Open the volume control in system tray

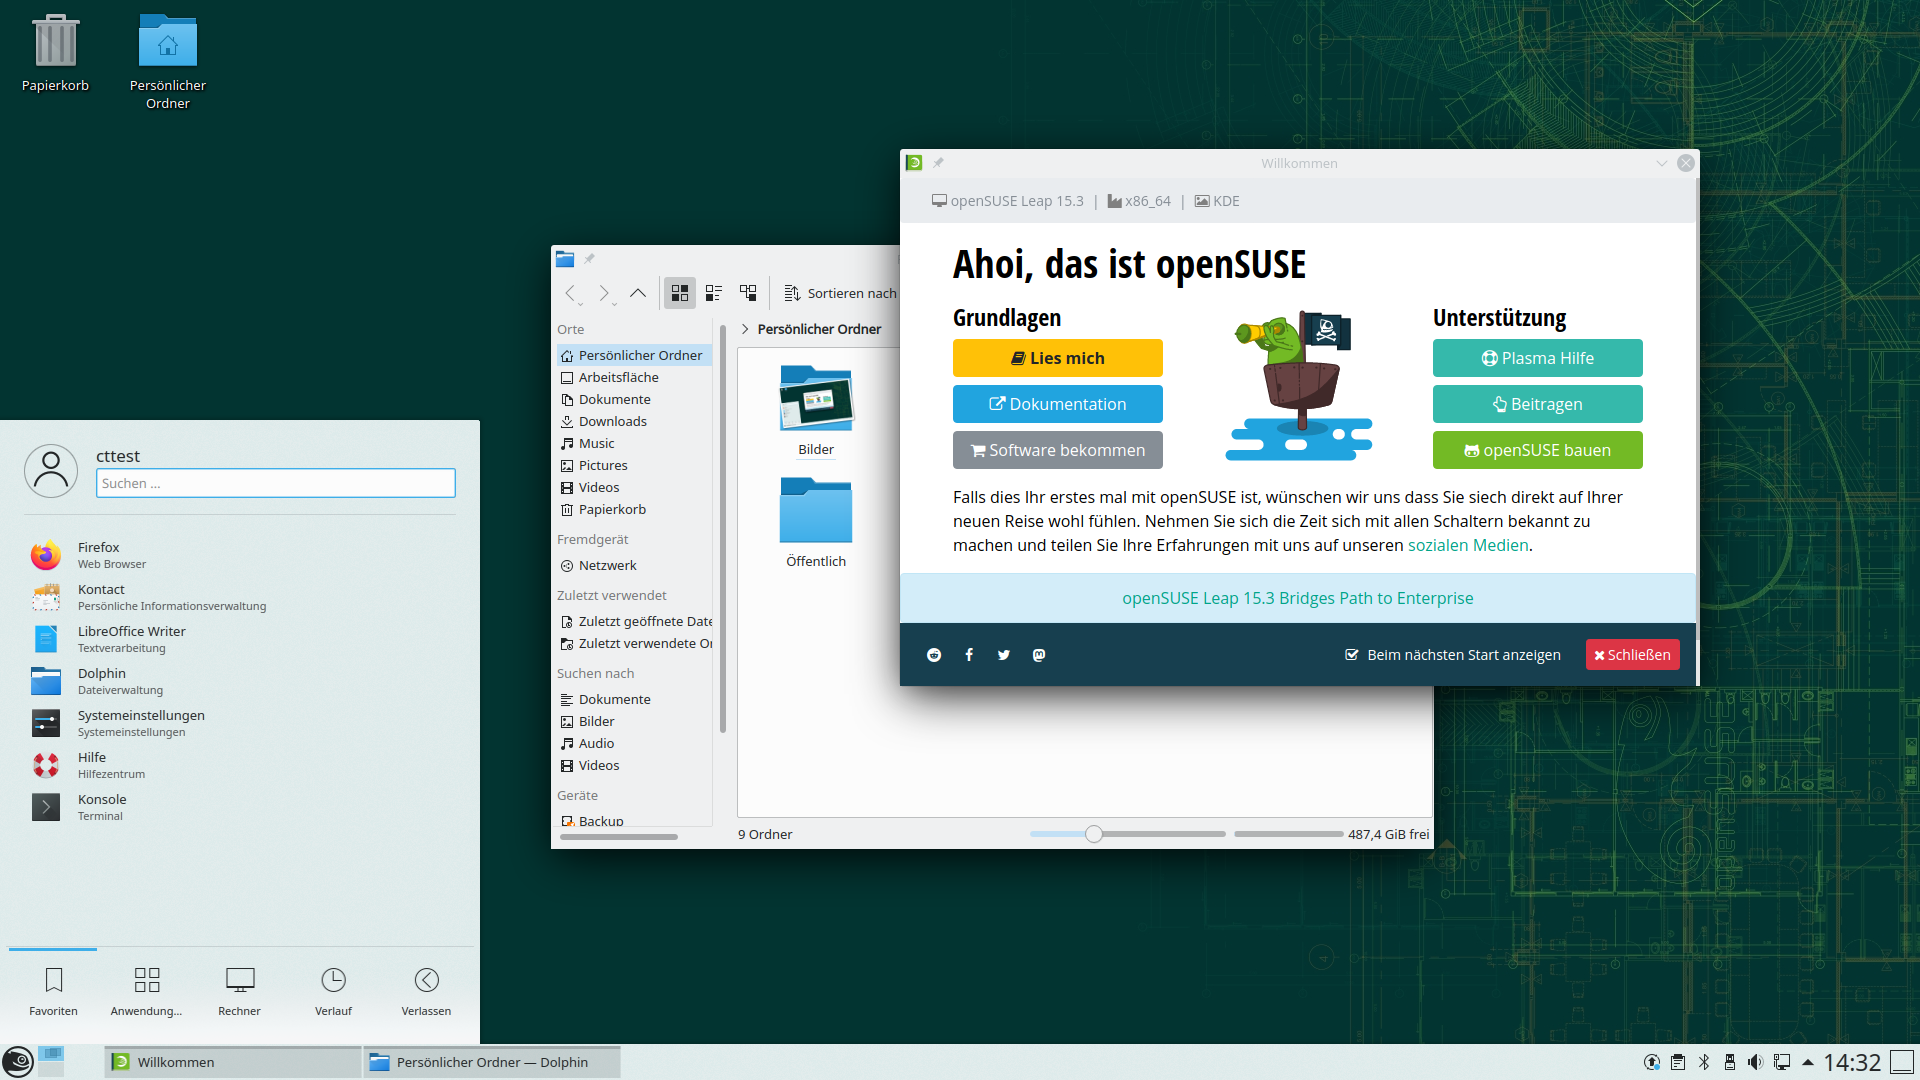(1755, 1062)
